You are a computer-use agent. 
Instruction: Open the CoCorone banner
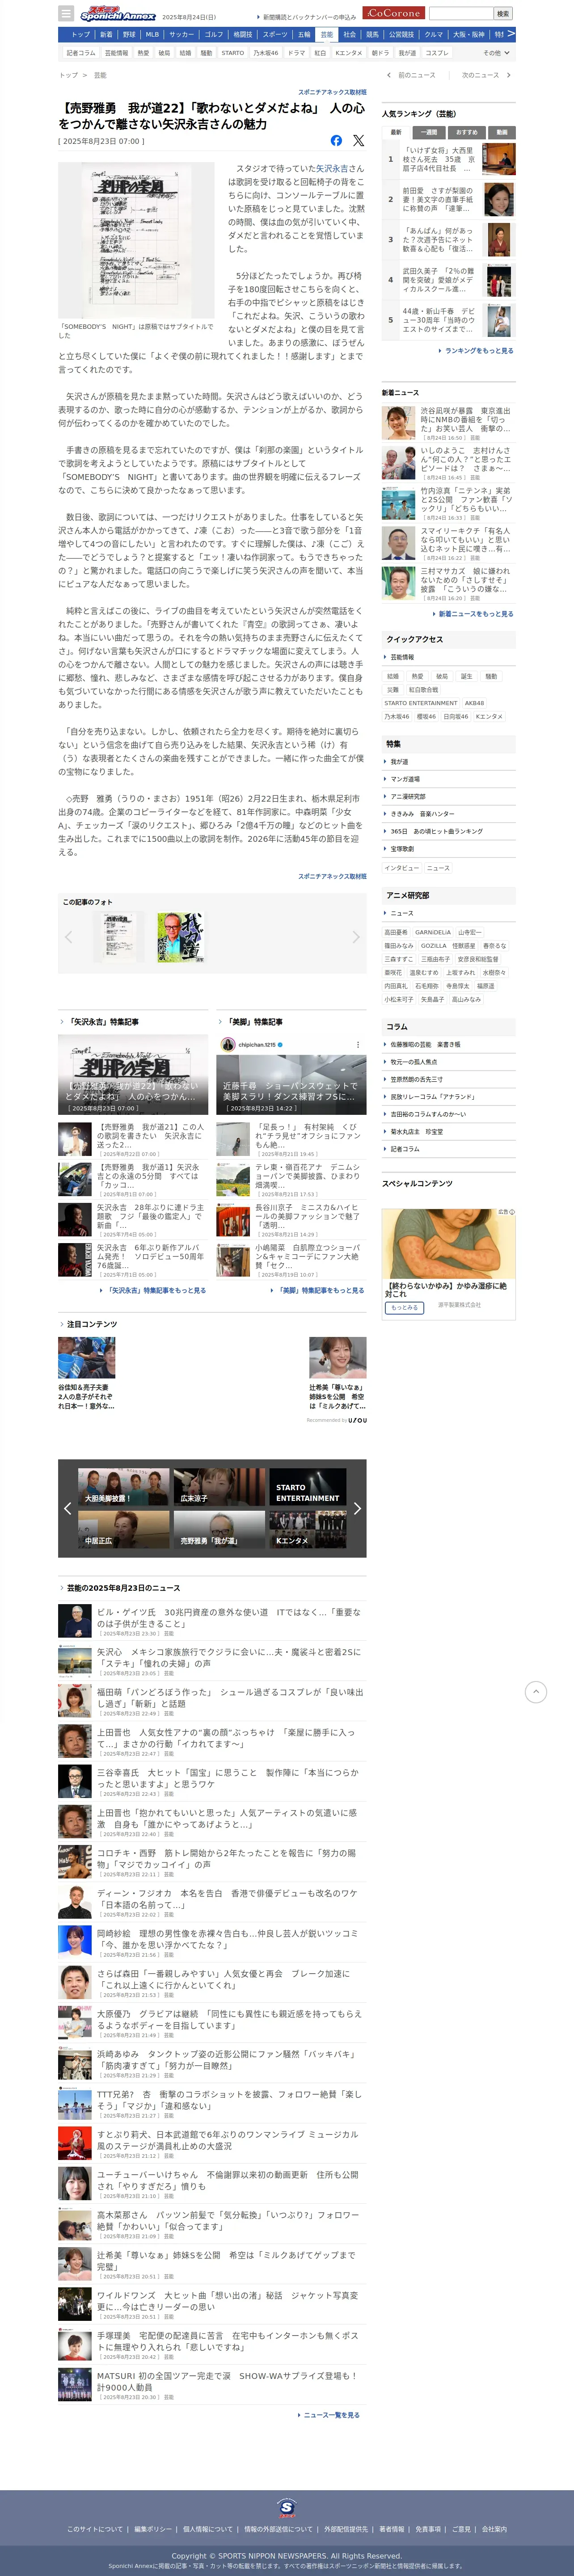[393, 13]
